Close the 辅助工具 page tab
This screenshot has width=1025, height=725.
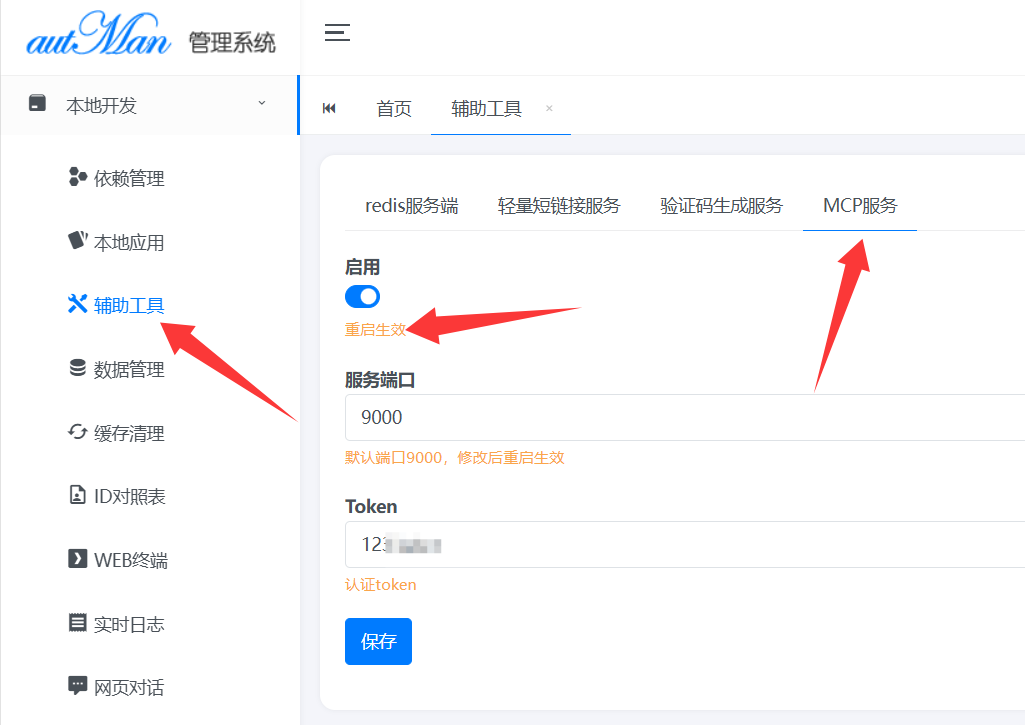point(549,108)
